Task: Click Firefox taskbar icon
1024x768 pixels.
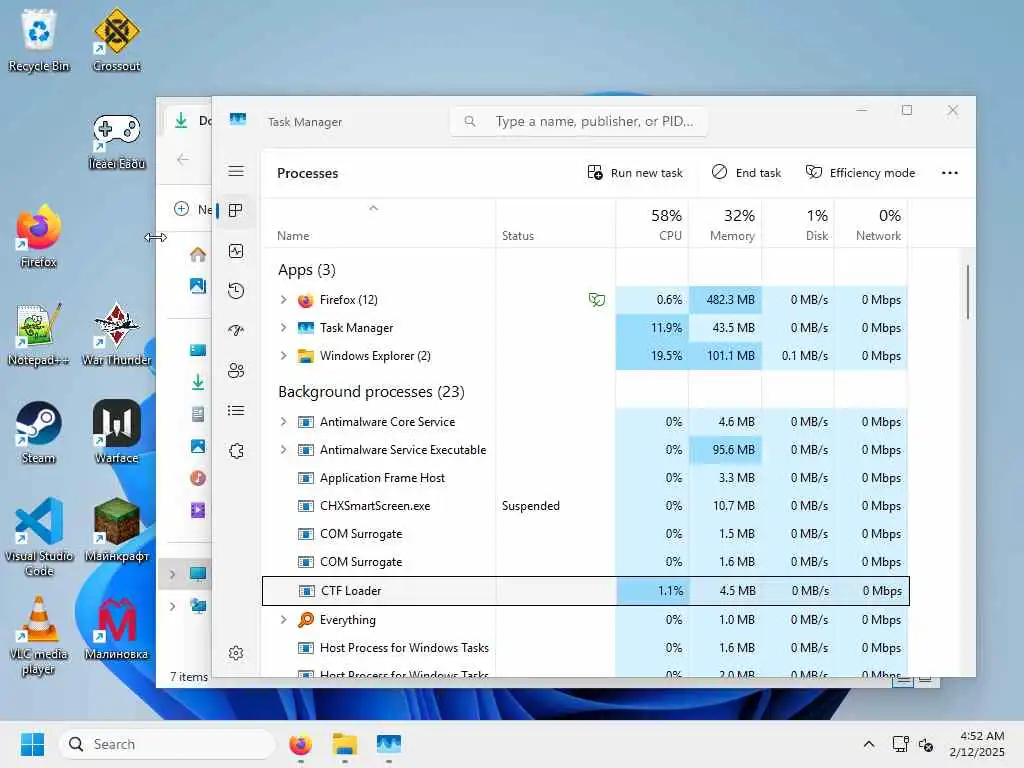Action: [300, 744]
